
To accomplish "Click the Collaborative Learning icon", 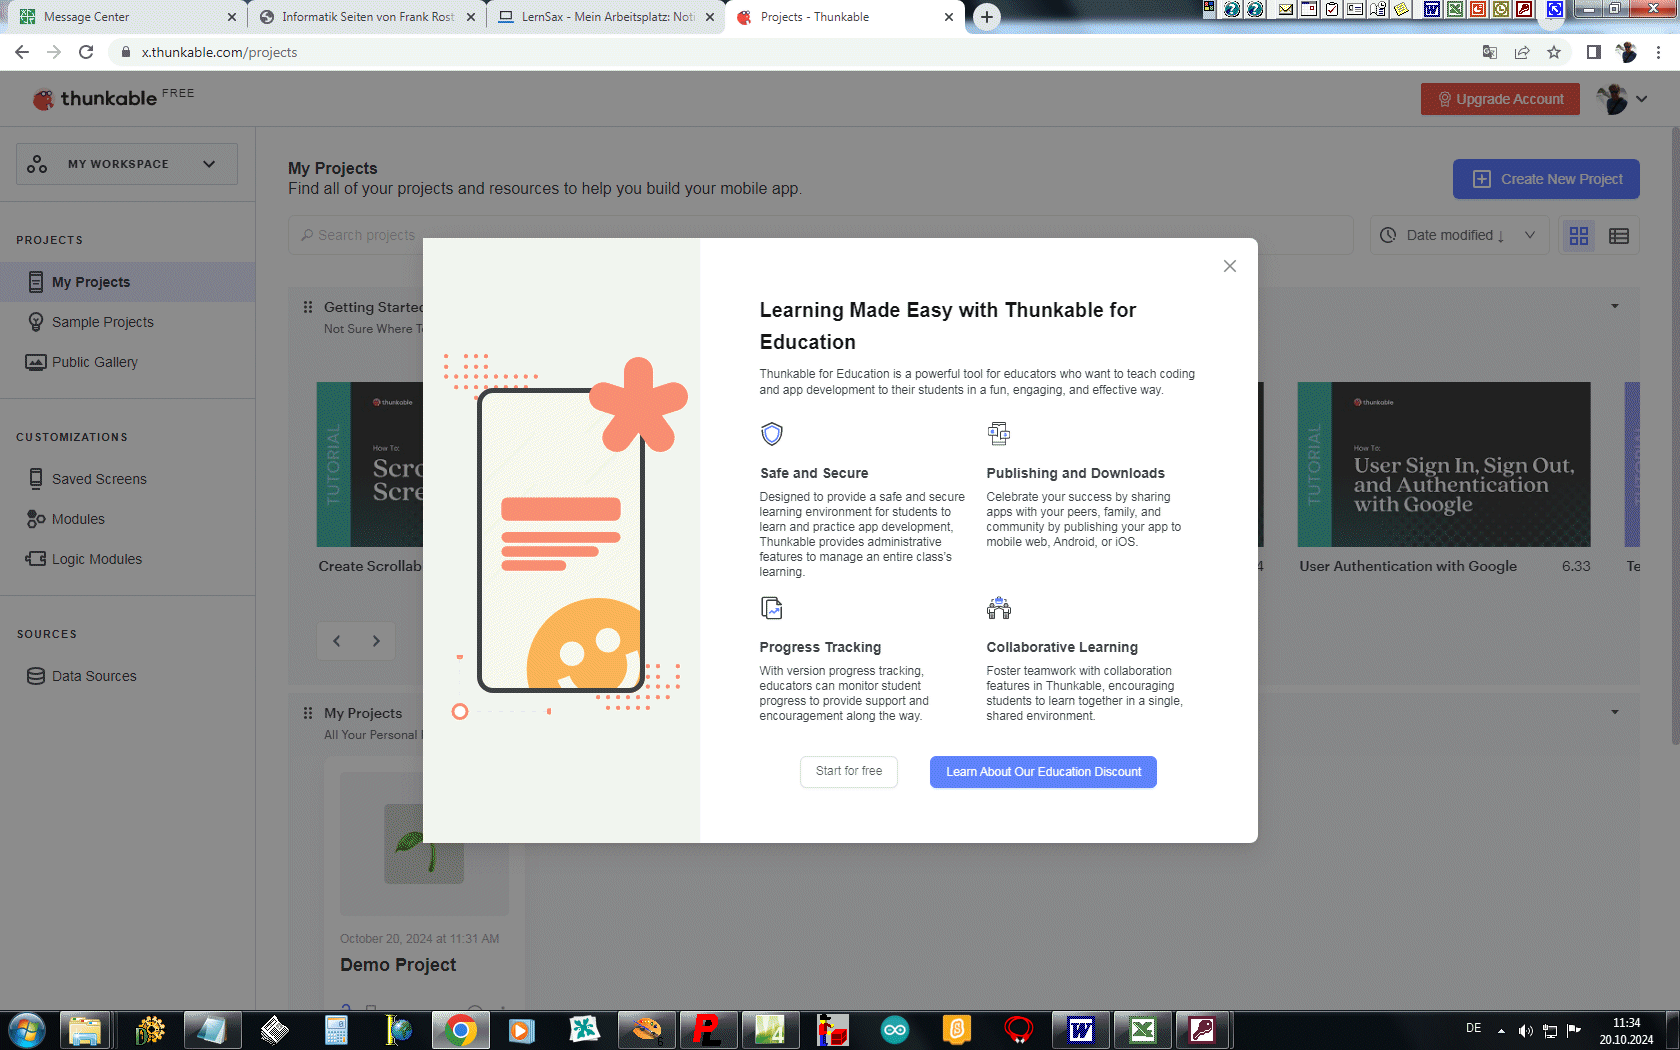I will [x=999, y=608].
